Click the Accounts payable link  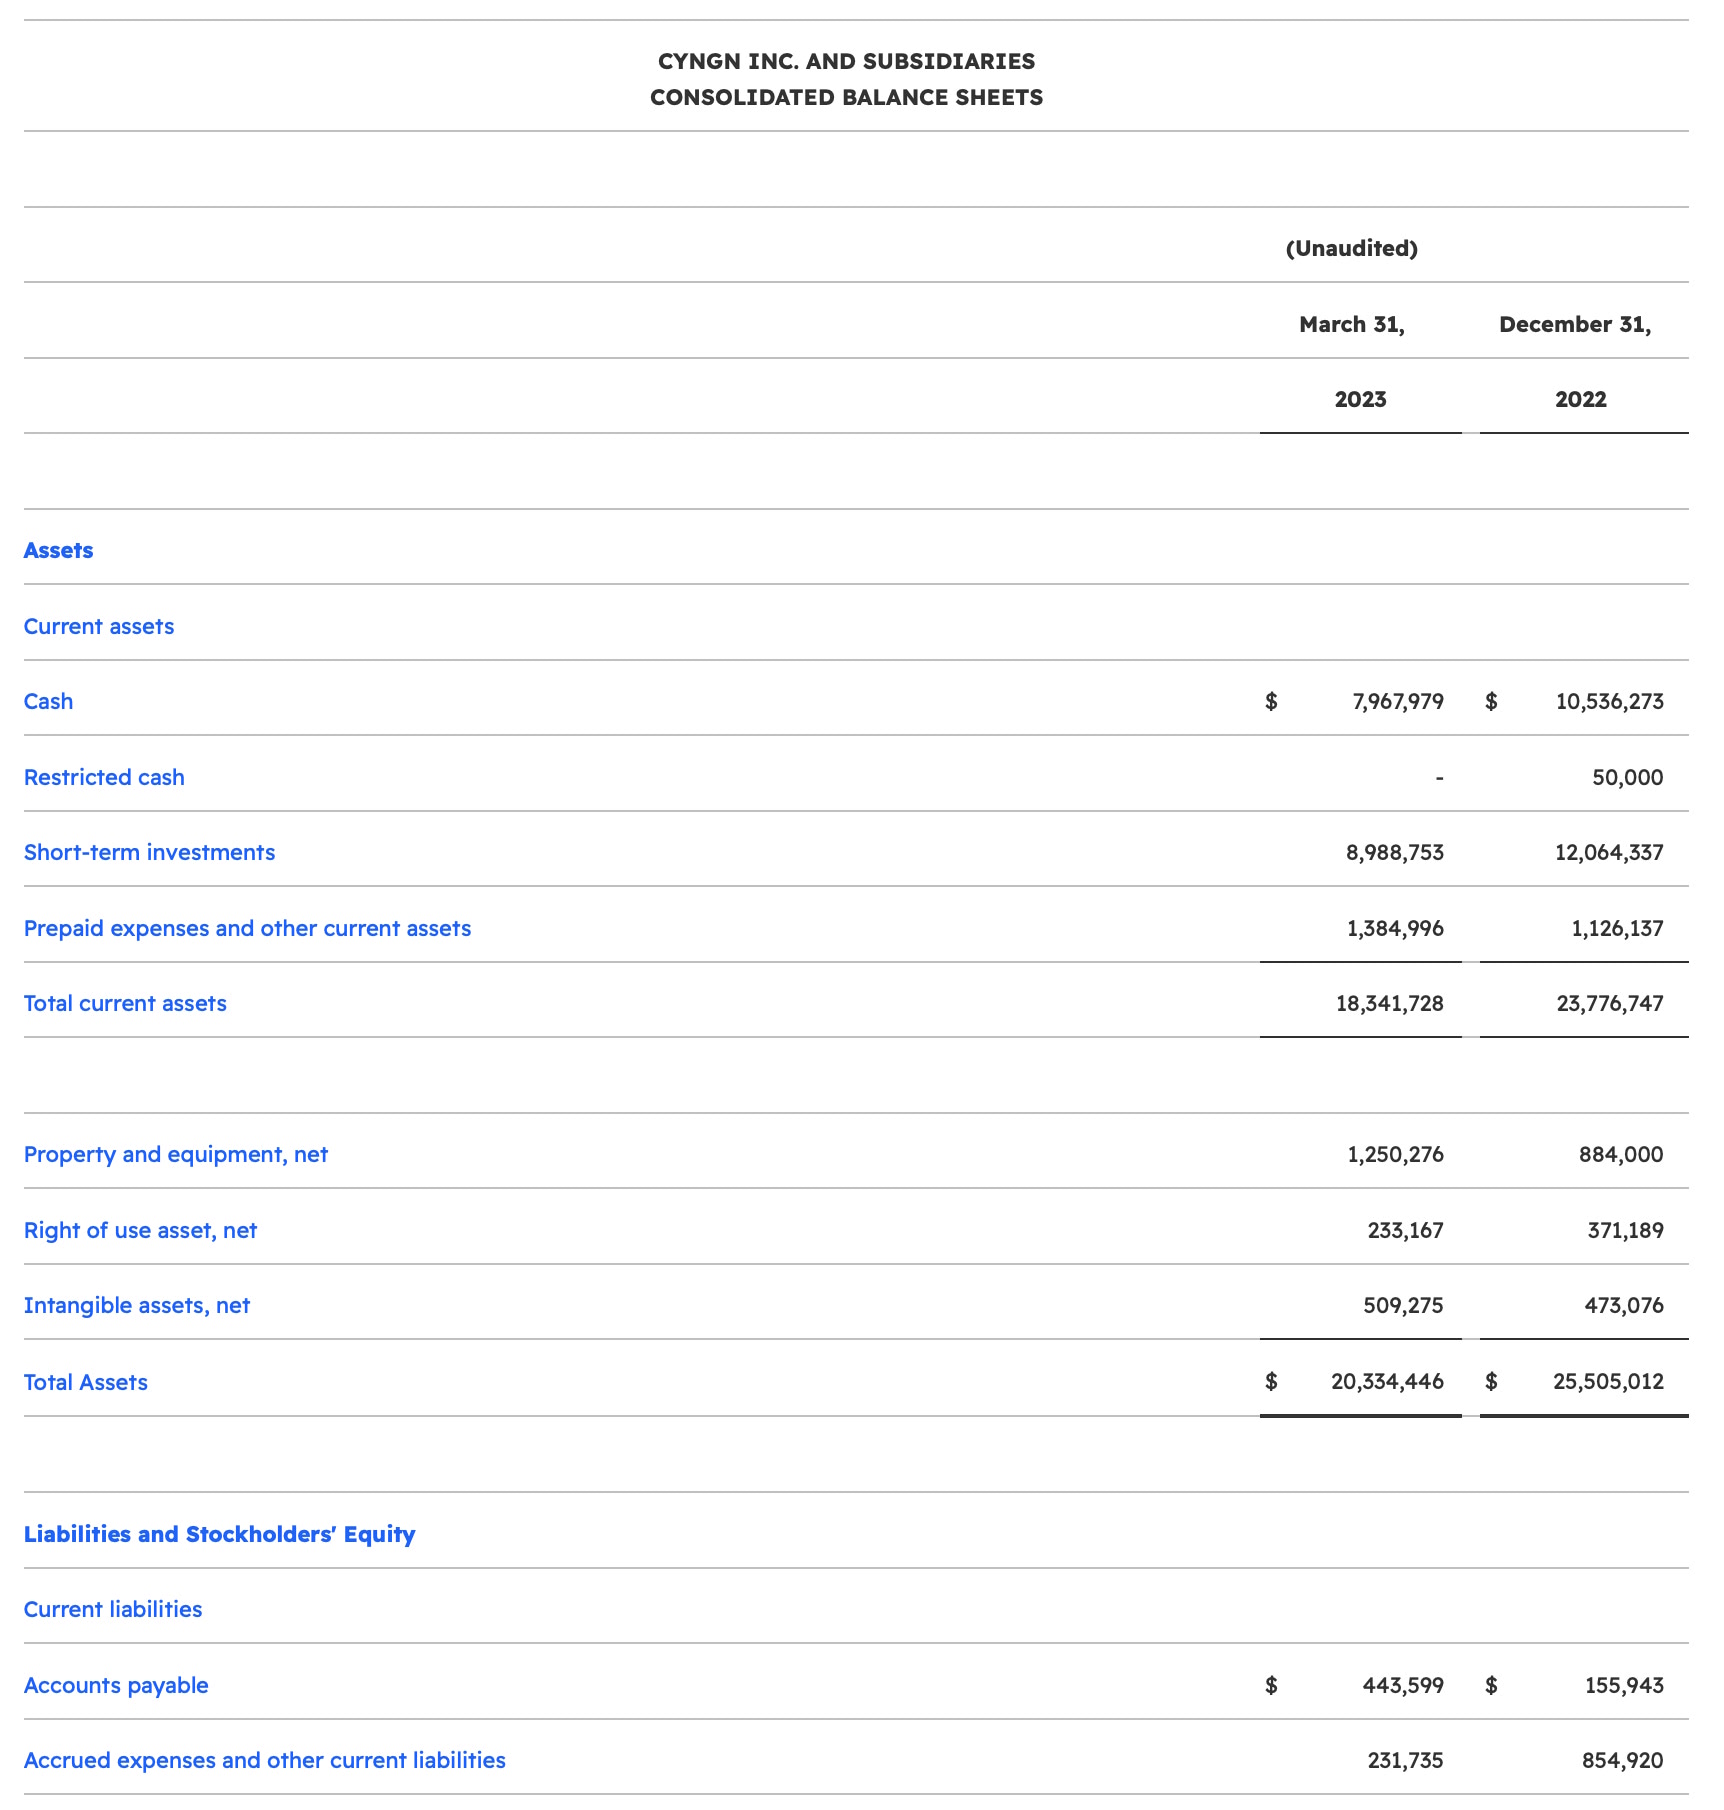tap(116, 1686)
